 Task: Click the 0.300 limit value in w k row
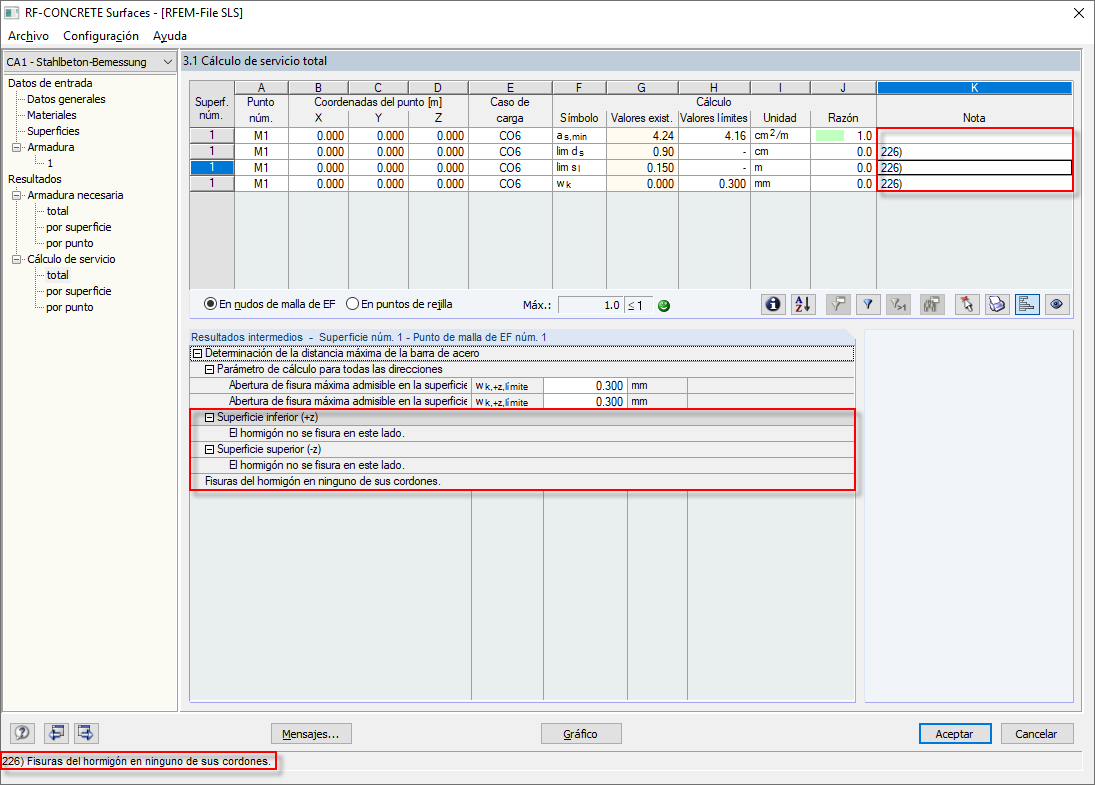pos(714,184)
